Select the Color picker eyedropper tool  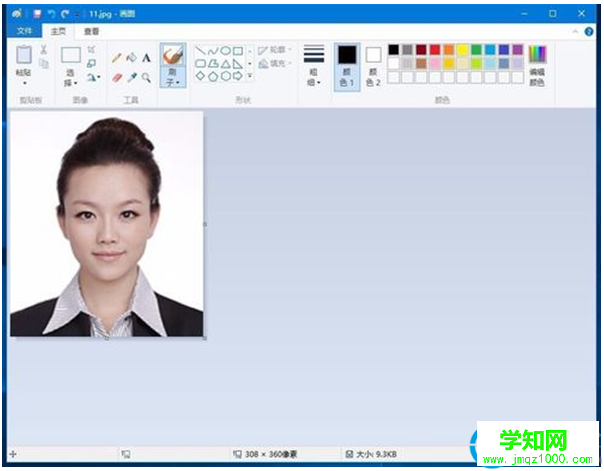131,76
